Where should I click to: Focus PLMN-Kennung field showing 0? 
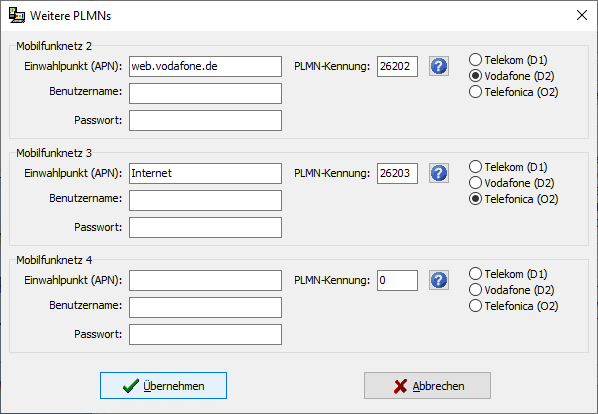coord(397,281)
